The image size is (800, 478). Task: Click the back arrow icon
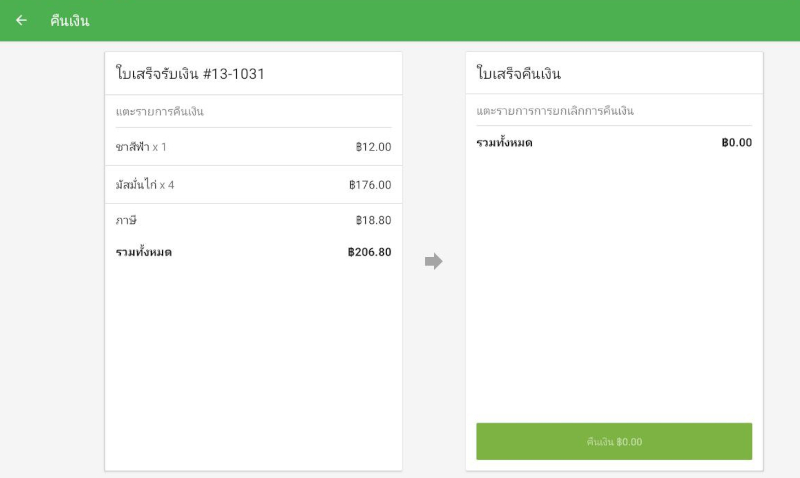(x=21, y=20)
